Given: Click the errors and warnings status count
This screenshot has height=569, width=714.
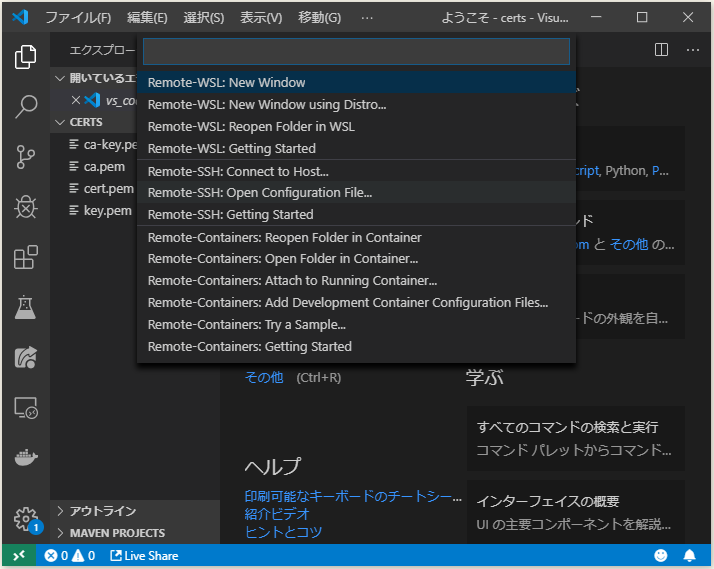Looking at the screenshot, I should pos(70,556).
